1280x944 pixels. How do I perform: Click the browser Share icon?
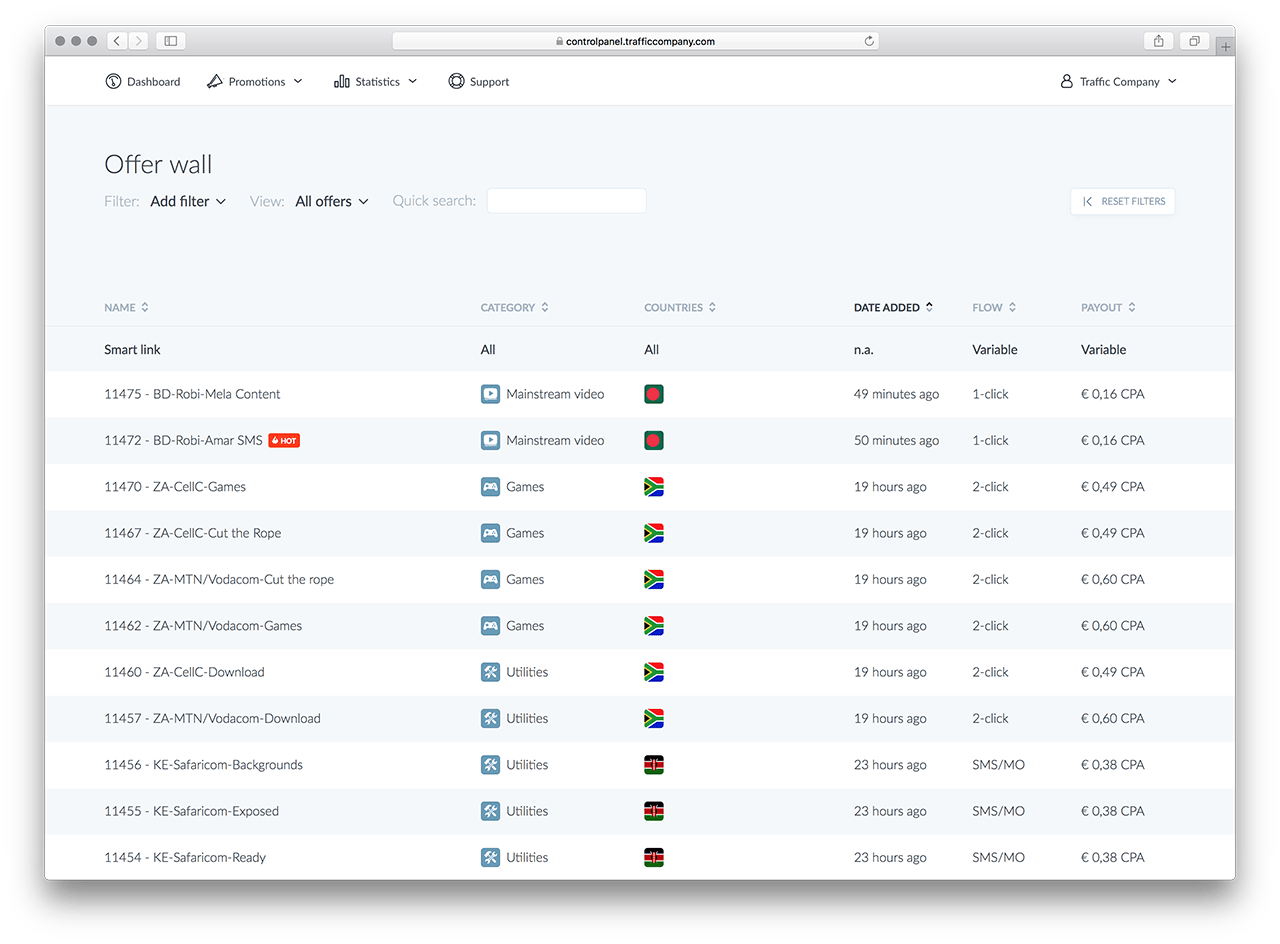1158,41
